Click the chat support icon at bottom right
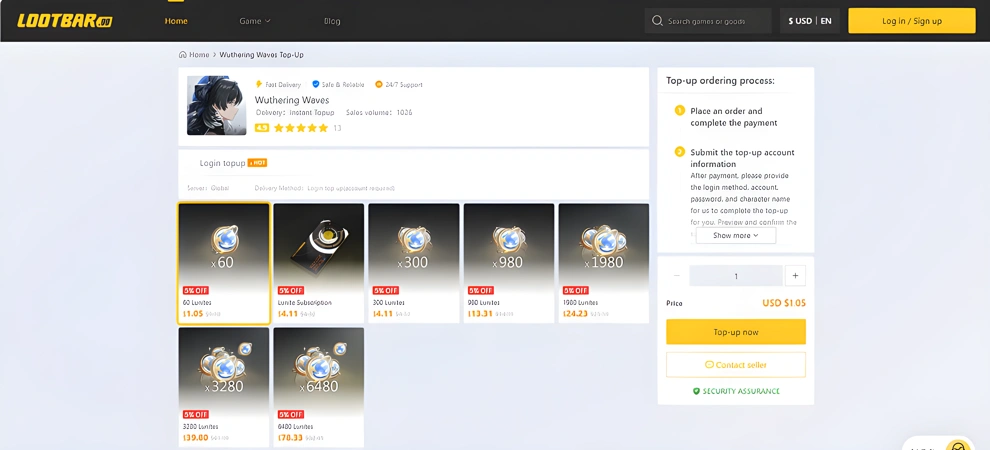 (x=958, y=446)
